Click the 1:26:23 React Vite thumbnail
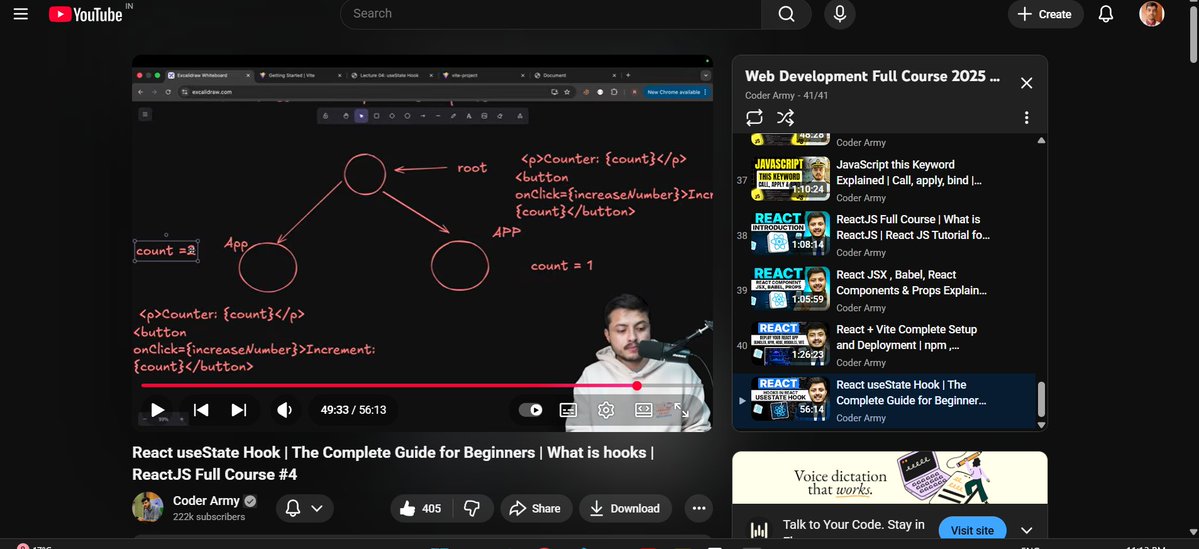Screen dimensions: 1199x549 [790, 344]
